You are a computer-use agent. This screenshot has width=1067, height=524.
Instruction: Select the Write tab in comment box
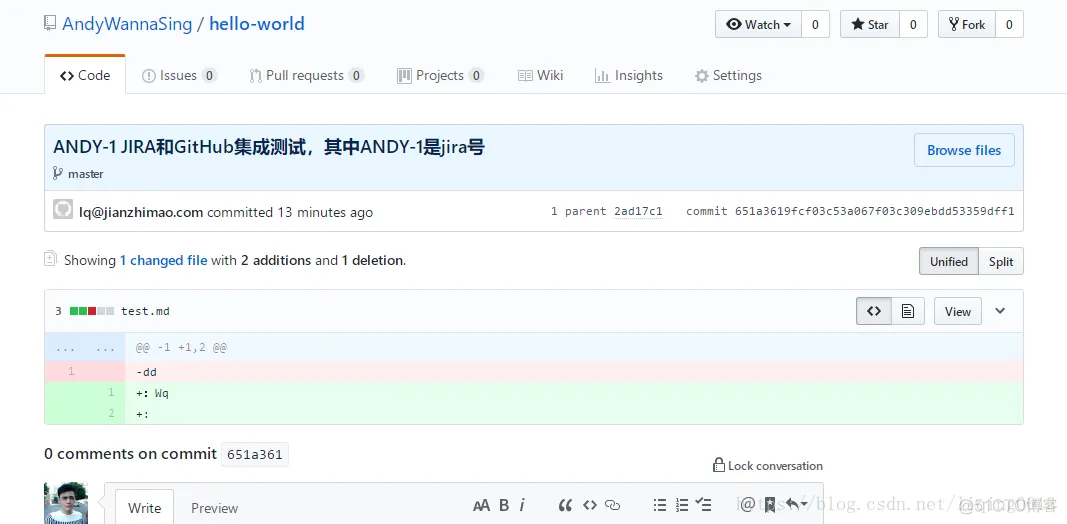[x=144, y=508]
